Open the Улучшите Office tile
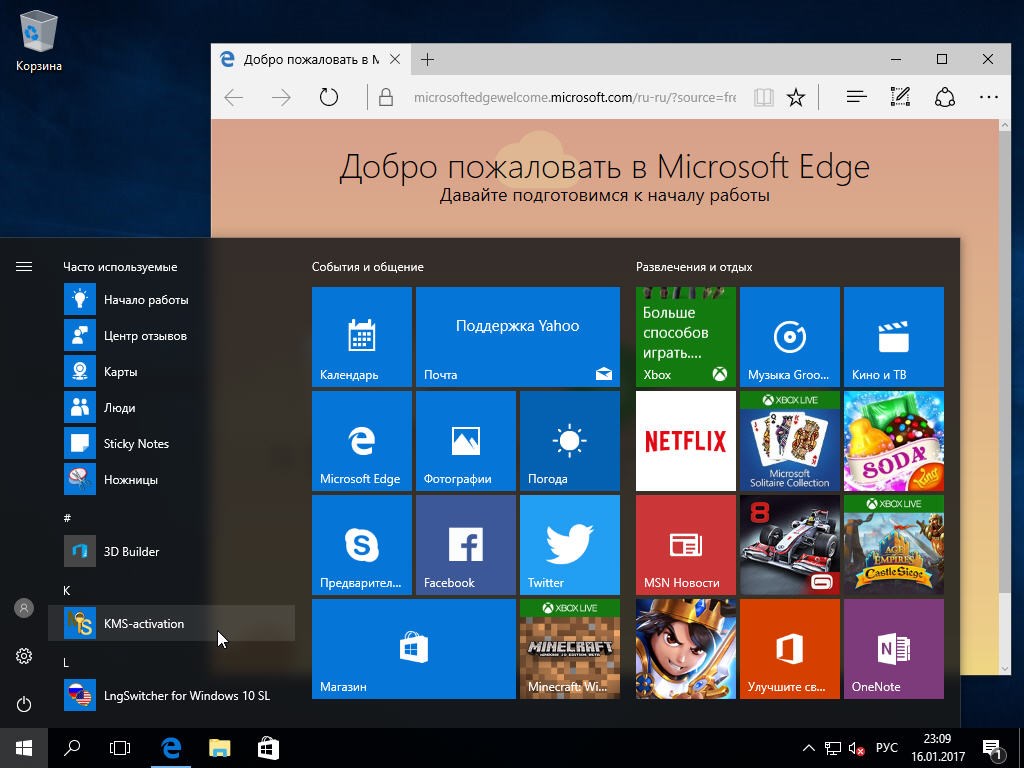 pos(790,648)
